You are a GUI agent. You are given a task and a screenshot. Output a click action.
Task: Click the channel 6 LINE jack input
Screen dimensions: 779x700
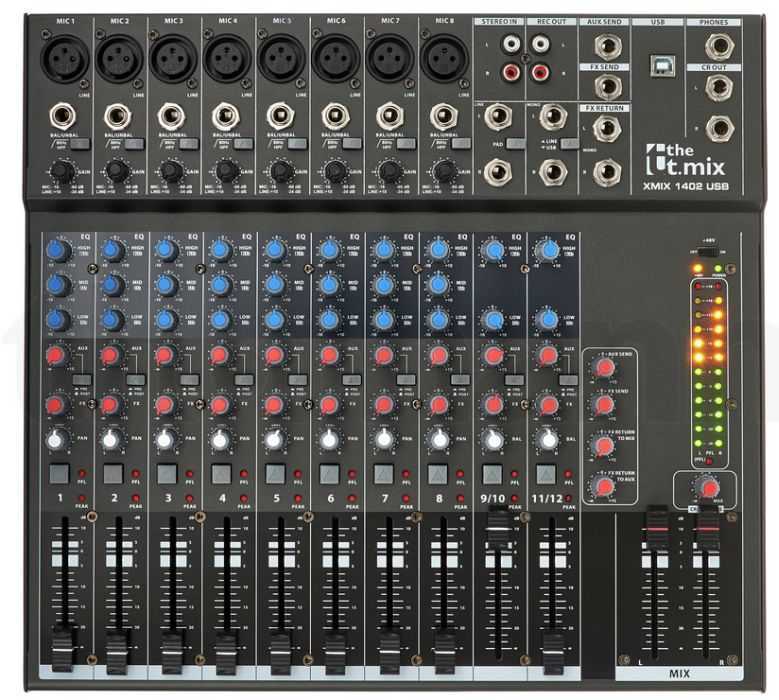(335, 117)
